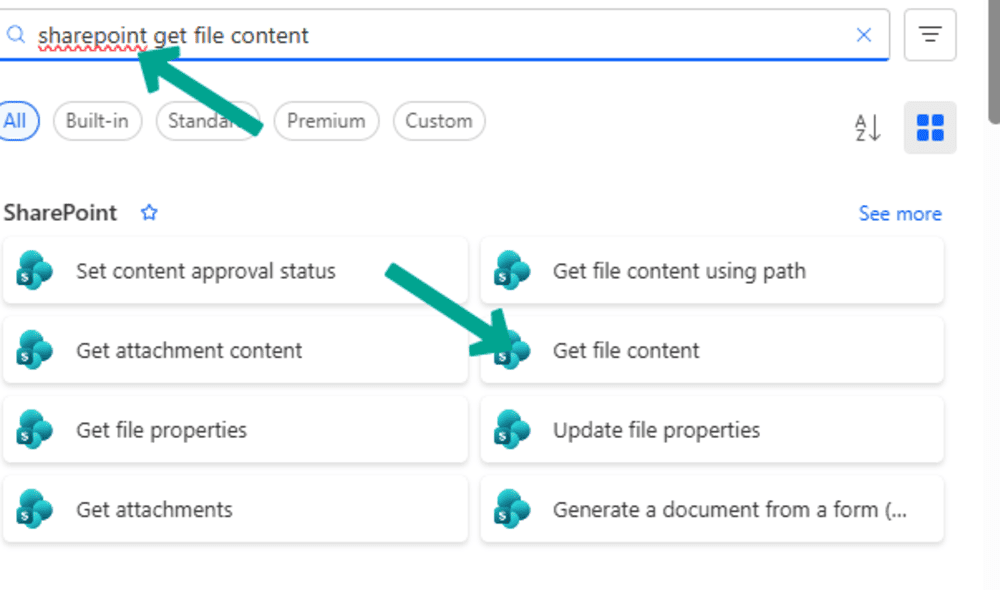Choose Get file properties action
The image size is (1000, 590).
click(x=235, y=430)
